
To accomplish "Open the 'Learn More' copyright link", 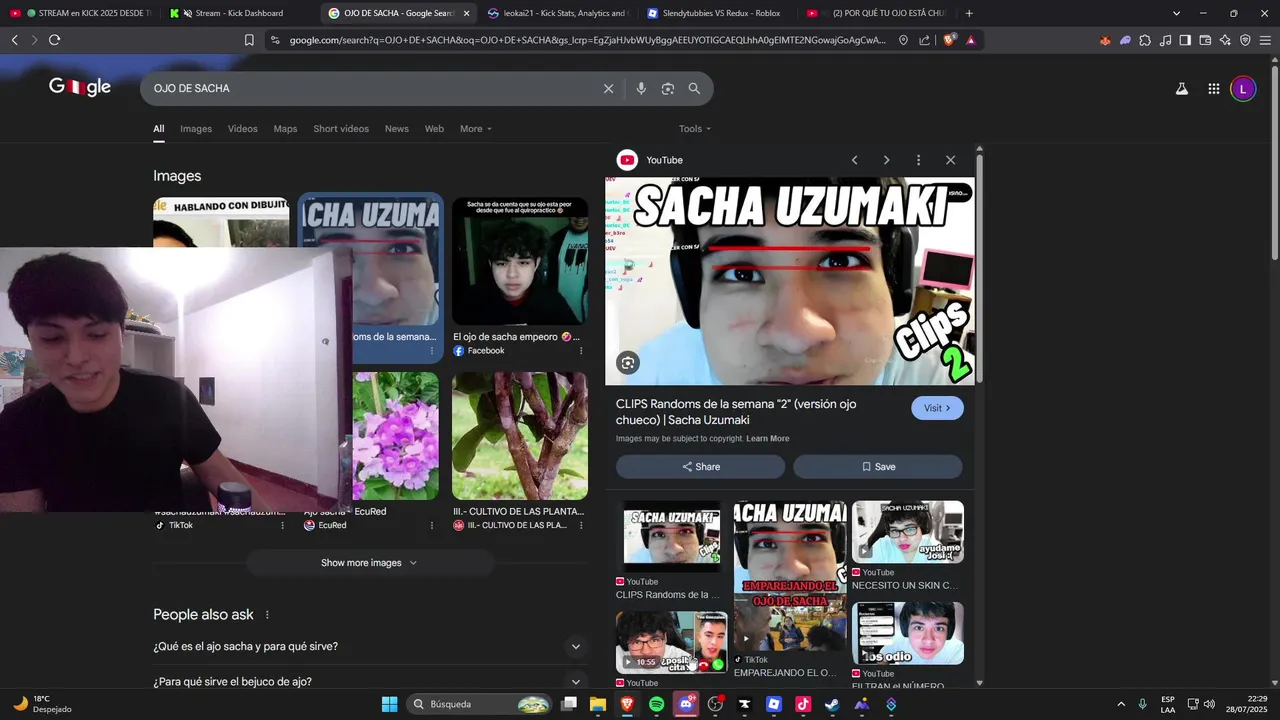I will [767, 439].
